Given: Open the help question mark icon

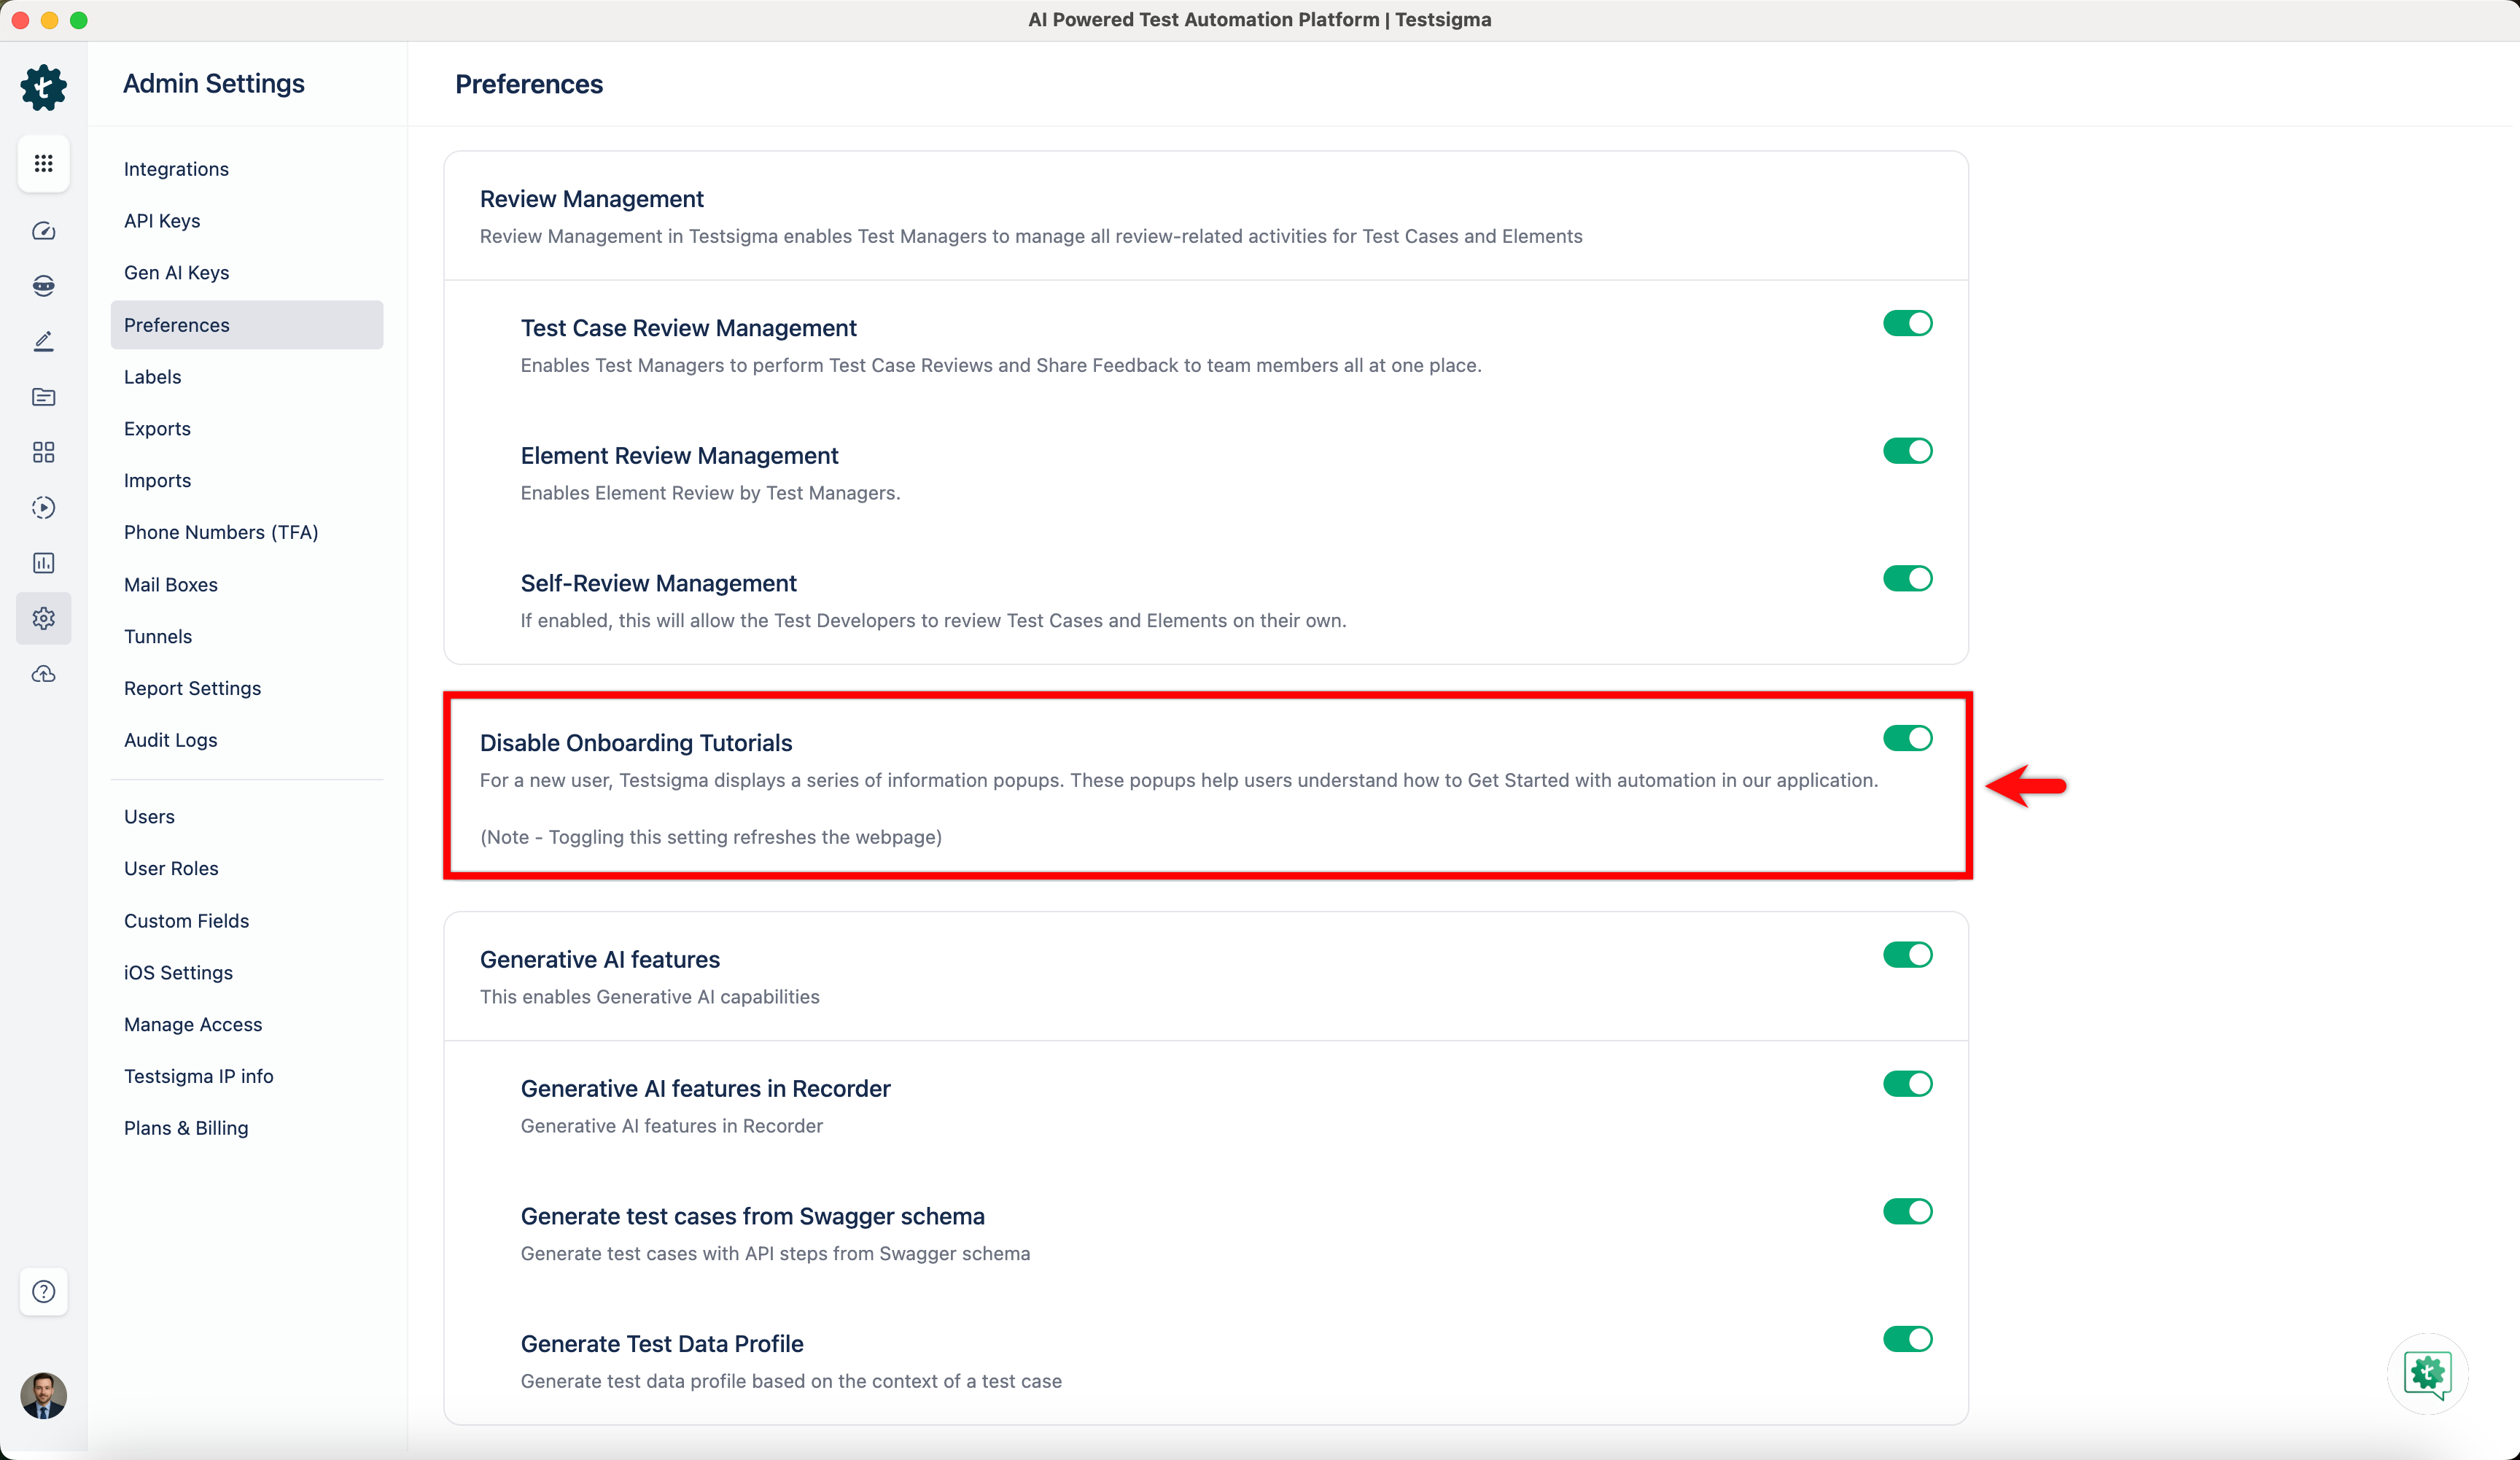Looking at the screenshot, I should pyautogui.click(x=43, y=1291).
